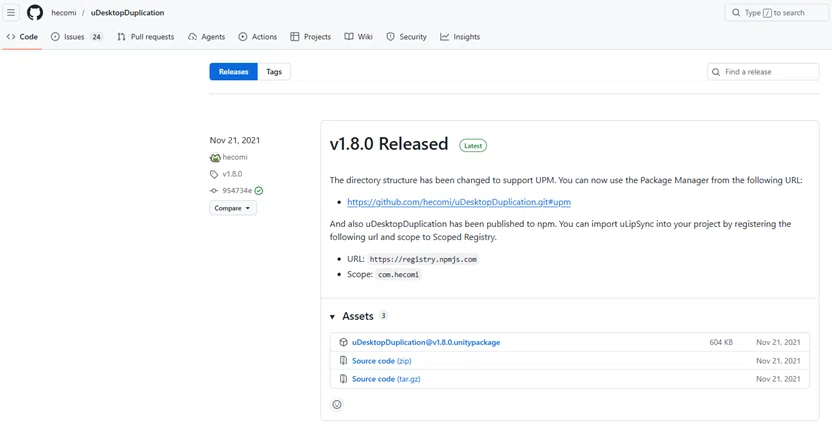The height and width of the screenshot is (428, 832).
Task: Open the Wiki tab
Action: point(359,37)
